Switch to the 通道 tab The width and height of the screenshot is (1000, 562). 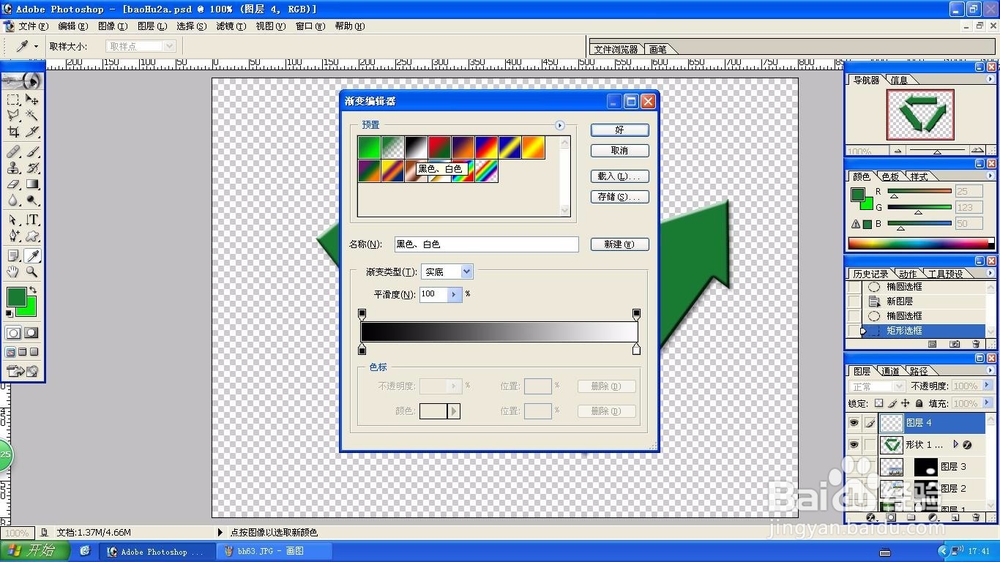click(890, 371)
